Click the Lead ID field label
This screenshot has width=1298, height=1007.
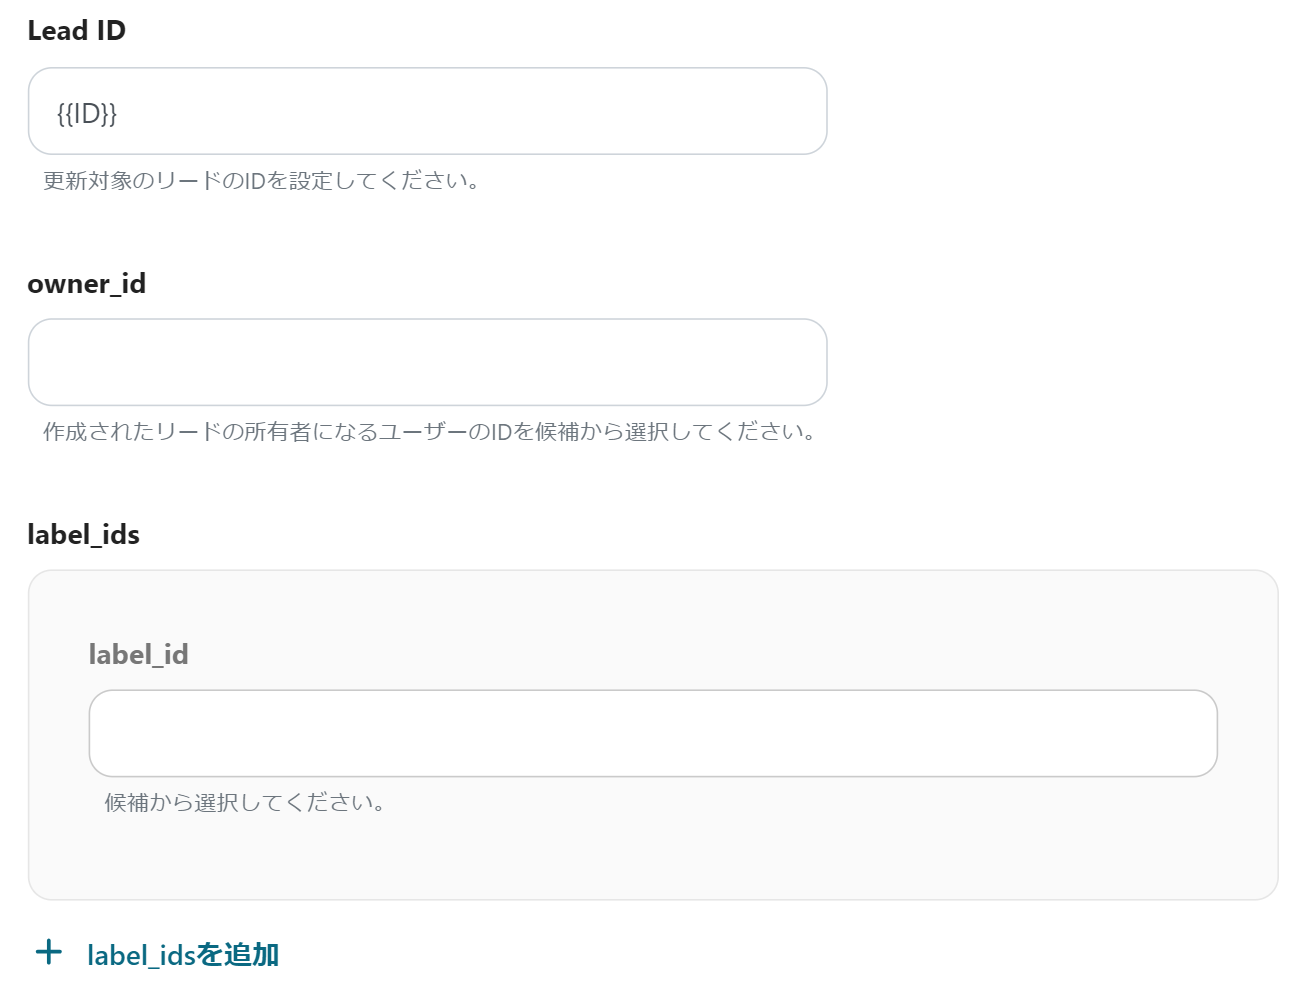point(77,30)
